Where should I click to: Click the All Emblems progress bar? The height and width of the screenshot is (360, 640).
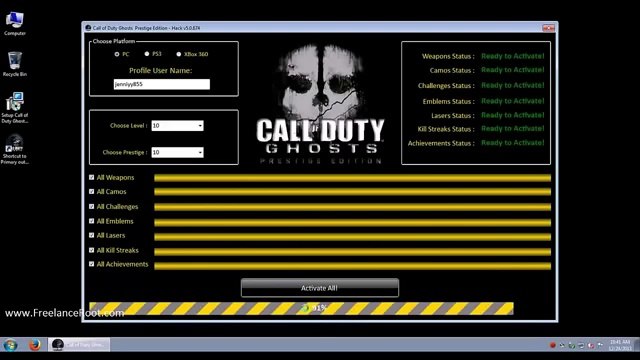point(353,222)
